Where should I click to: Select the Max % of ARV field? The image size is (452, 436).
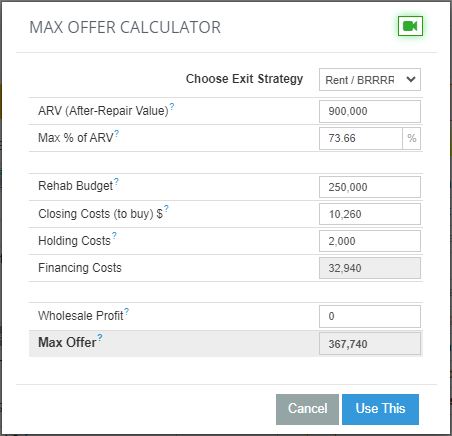[x=361, y=138]
